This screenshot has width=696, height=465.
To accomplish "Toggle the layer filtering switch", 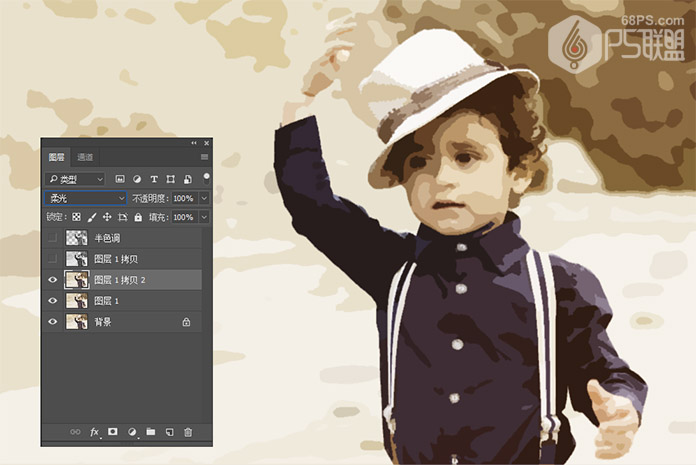I will click(x=206, y=179).
